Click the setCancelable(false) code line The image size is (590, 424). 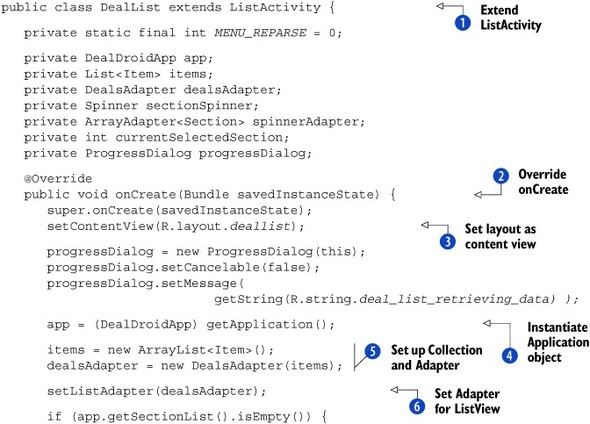(183, 267)
